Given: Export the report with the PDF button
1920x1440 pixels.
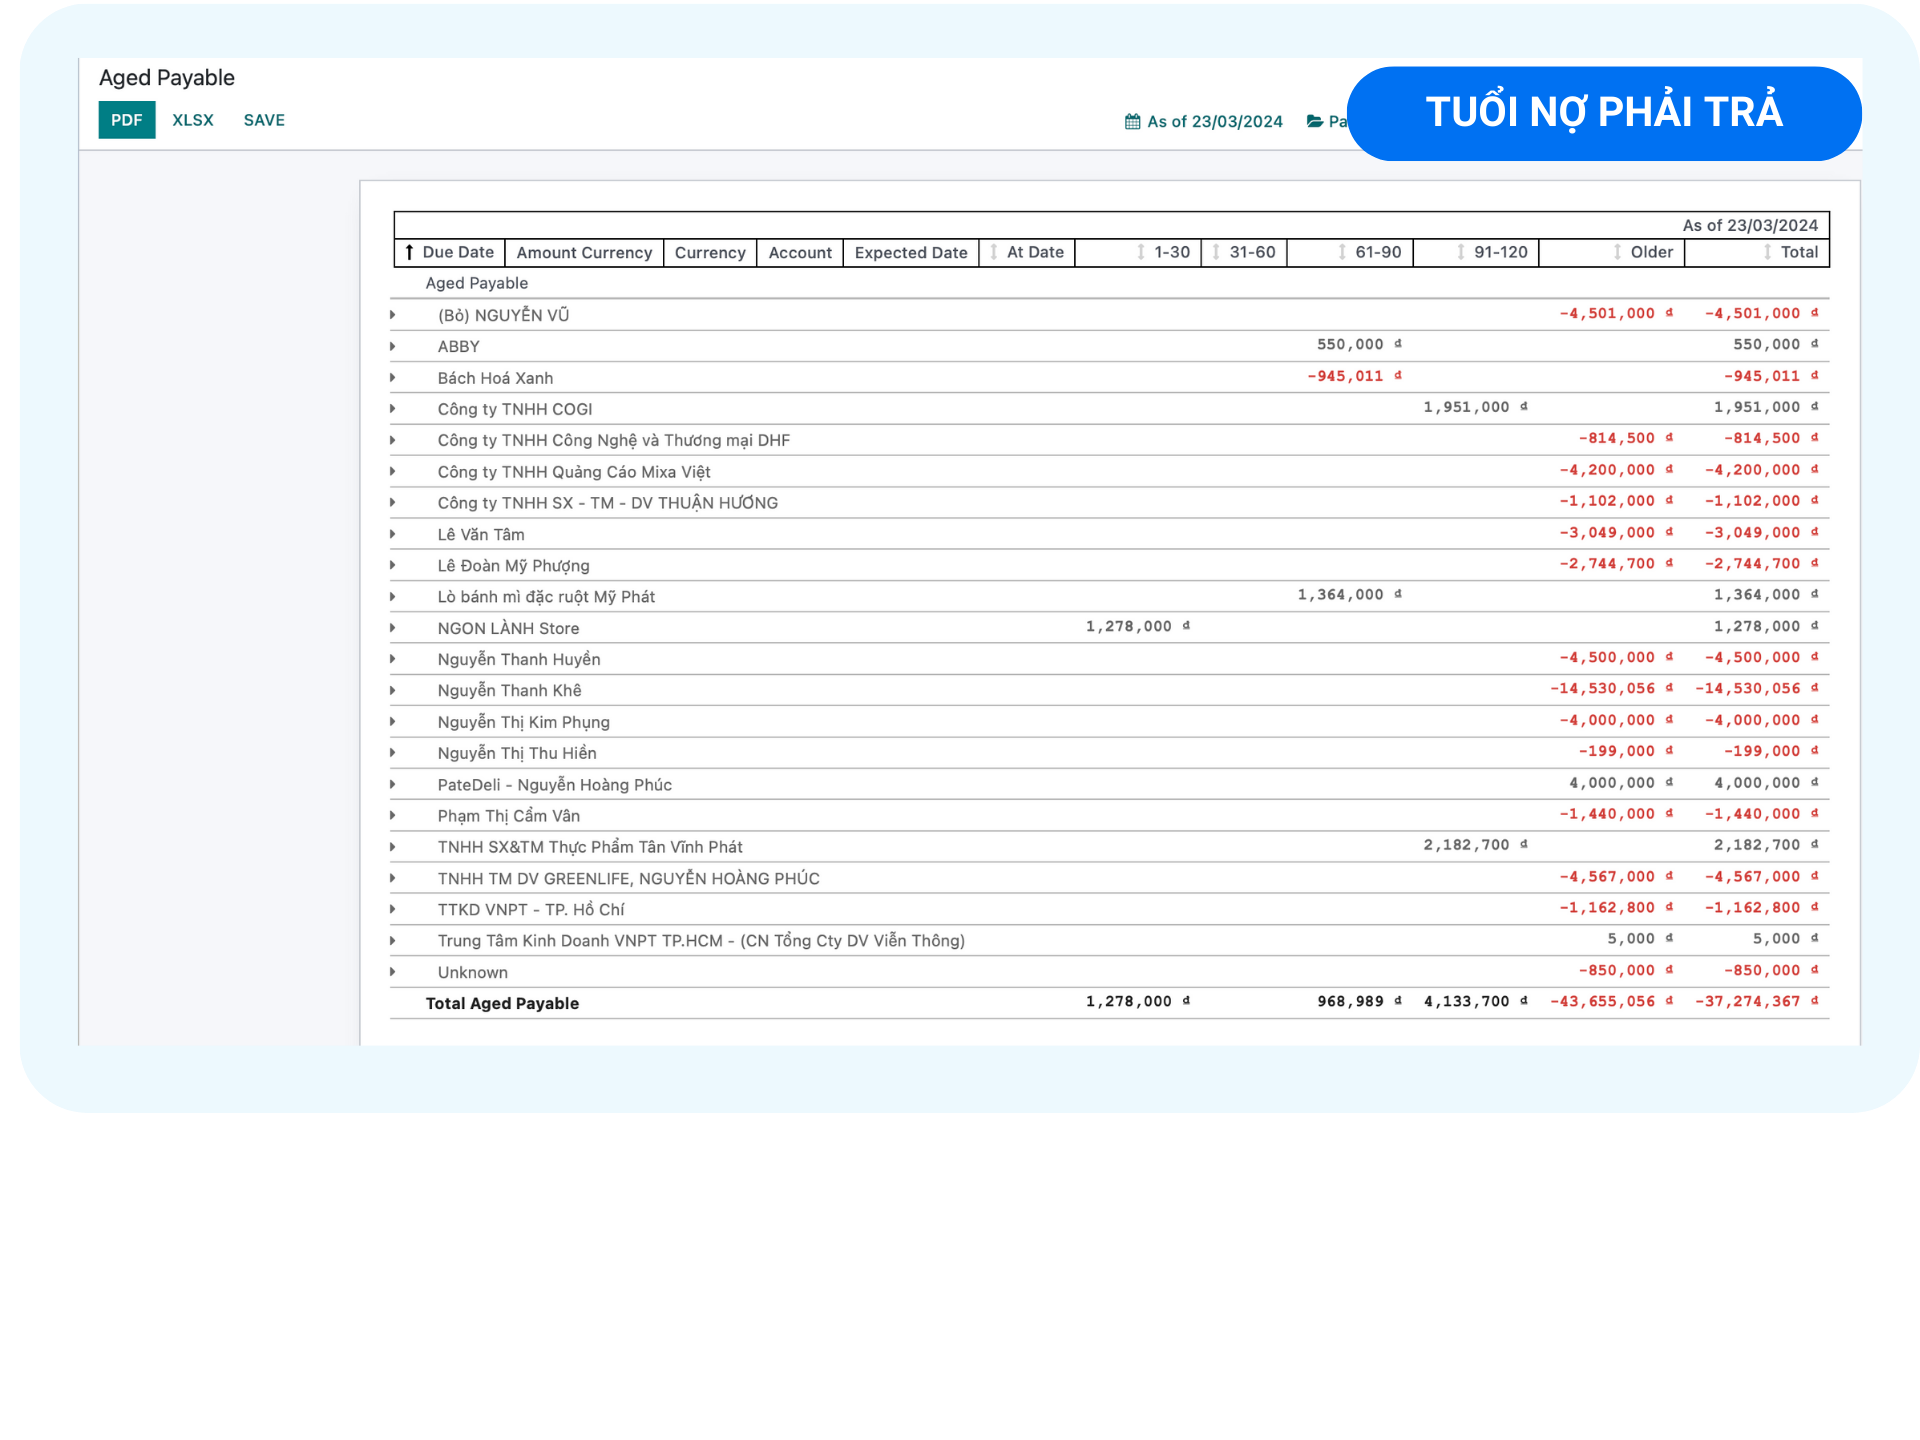Looking at the screenshot, I should tap(127, 120).
